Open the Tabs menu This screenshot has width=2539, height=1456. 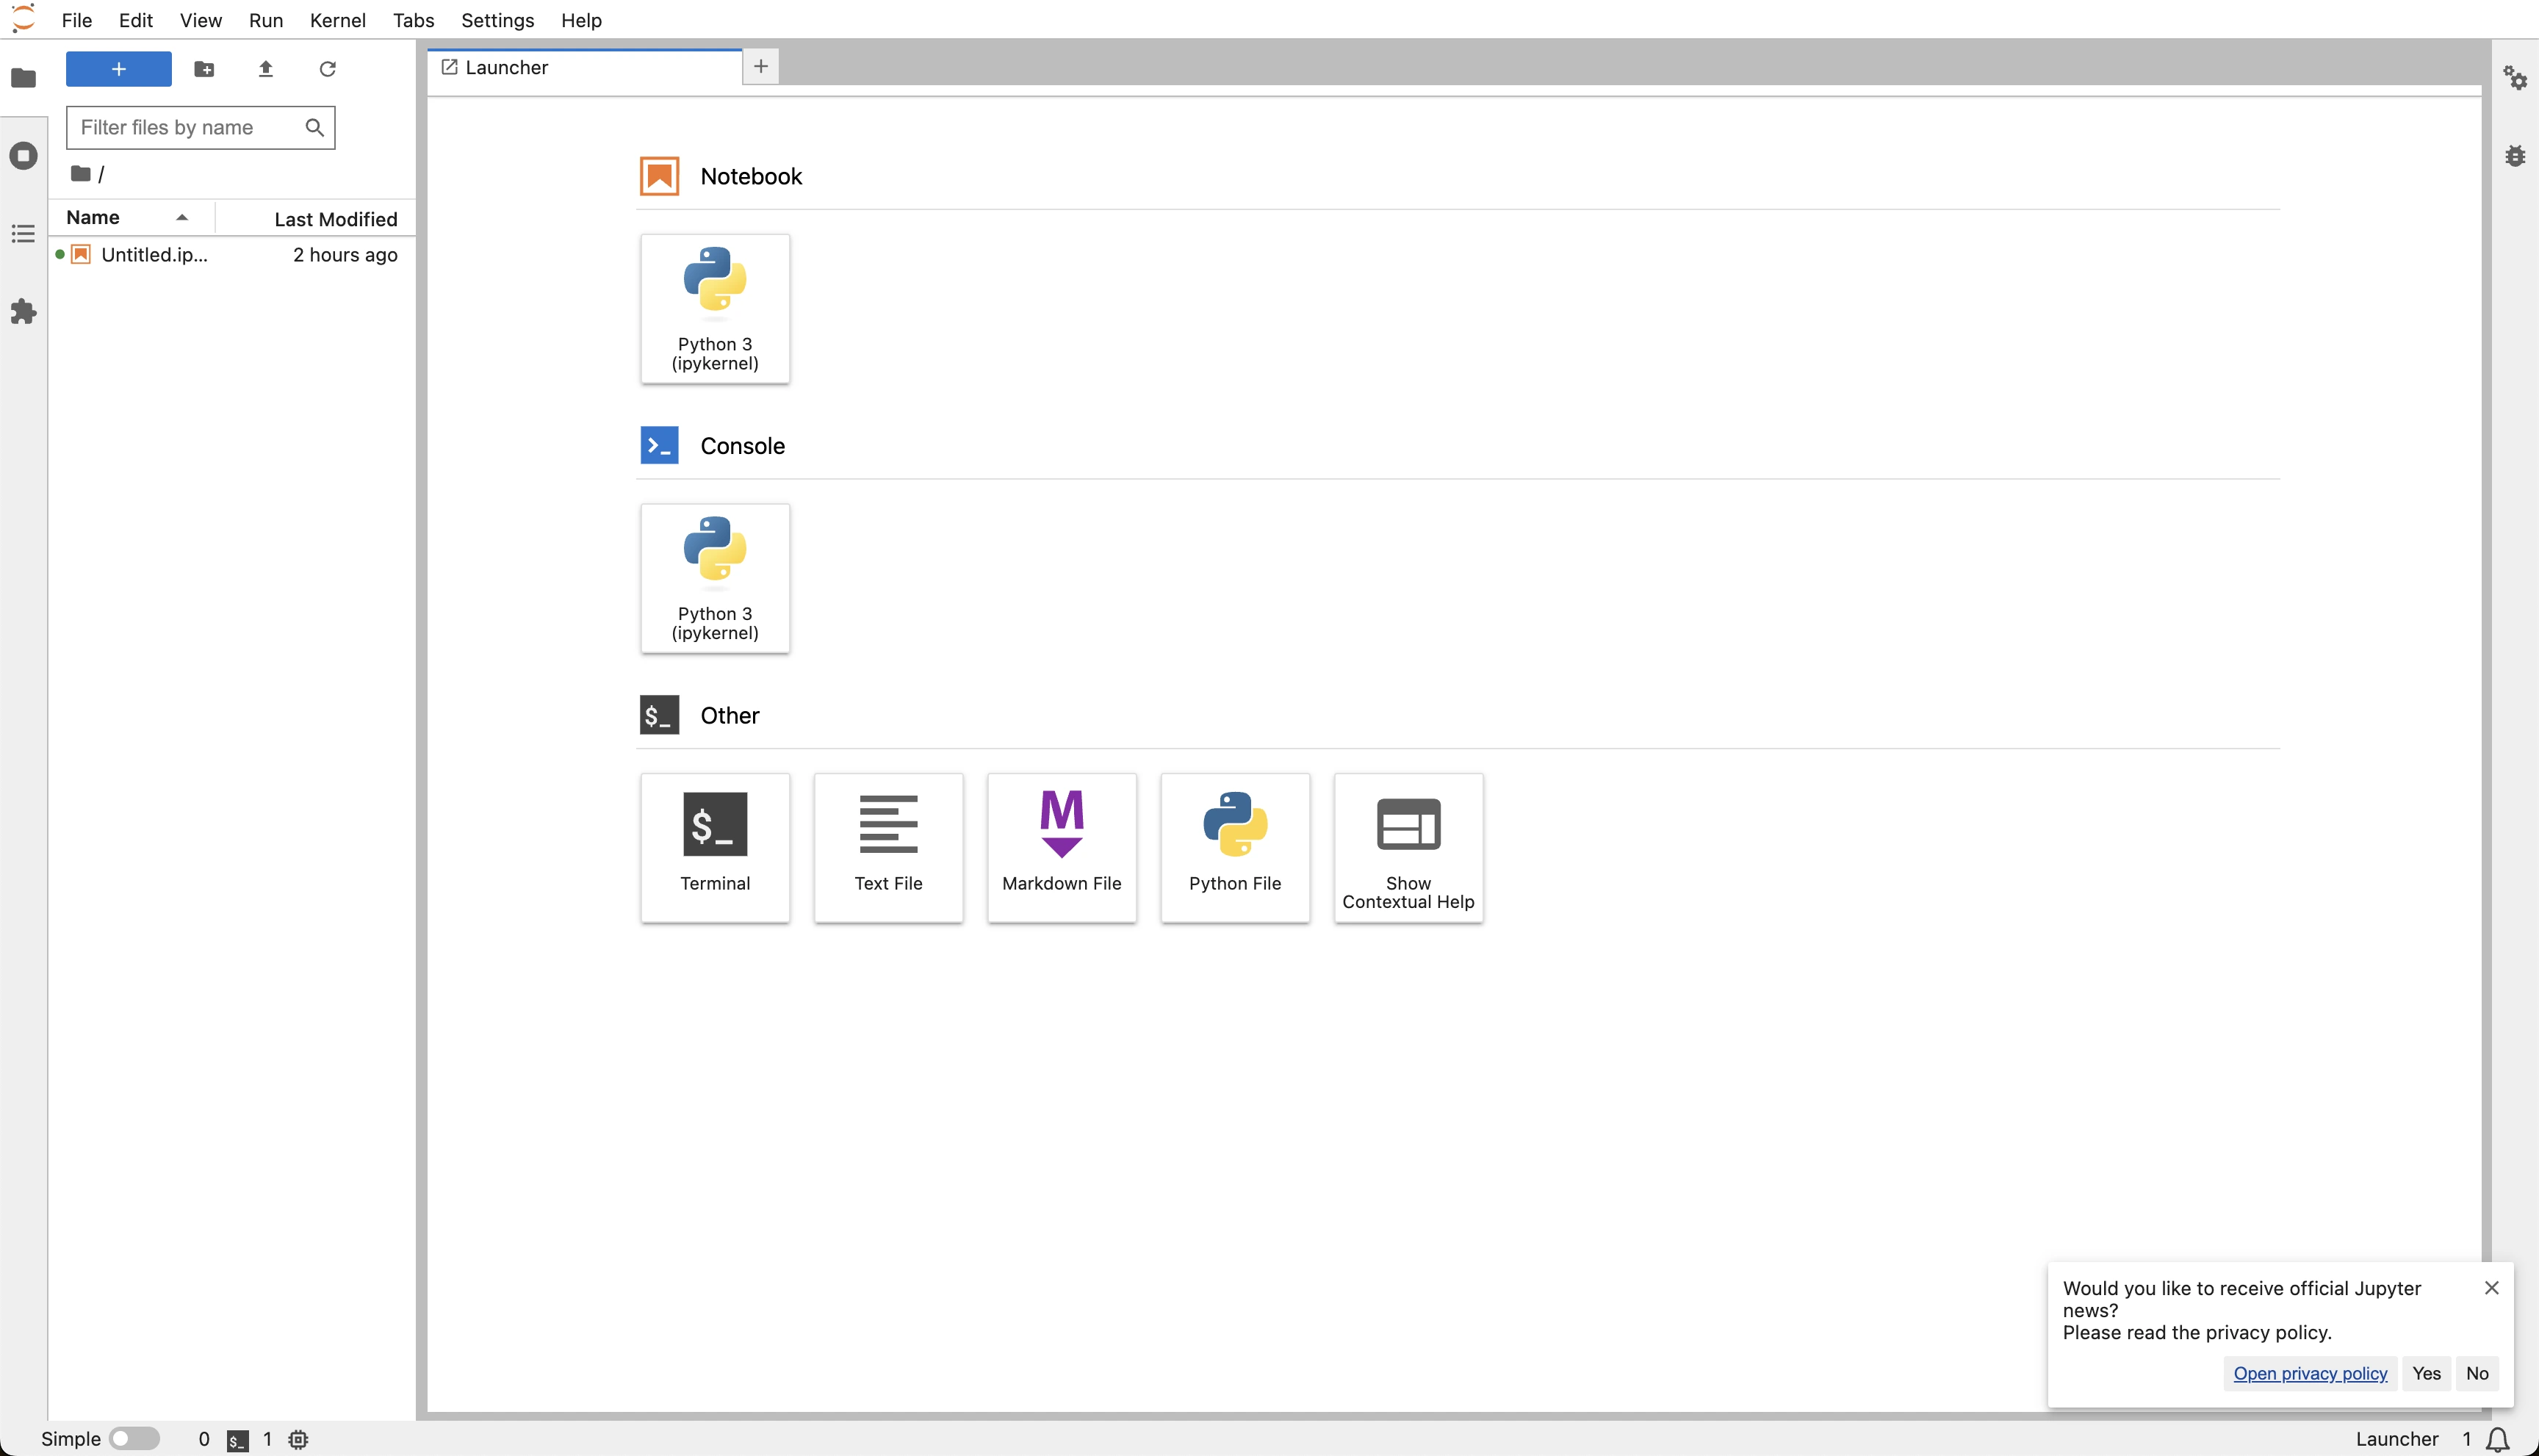[413, 20]
